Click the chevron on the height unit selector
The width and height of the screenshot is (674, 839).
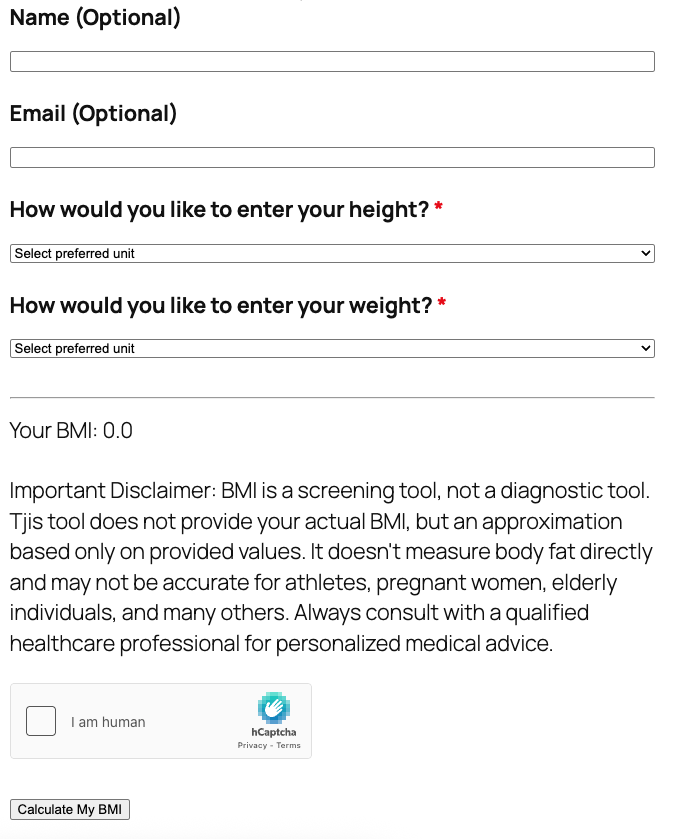click(645, 252)
